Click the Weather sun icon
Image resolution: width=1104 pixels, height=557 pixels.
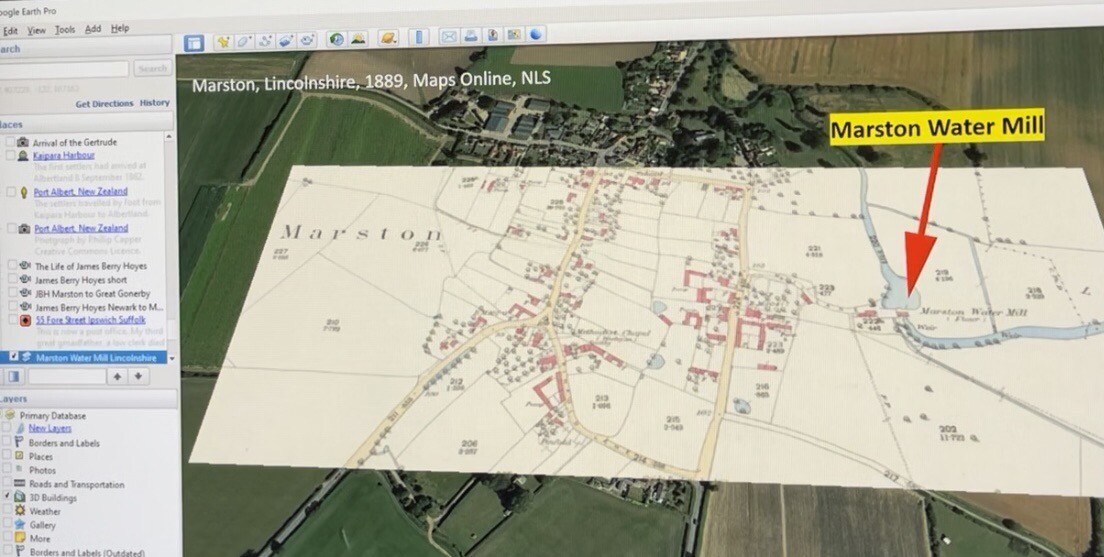point(20,511)
